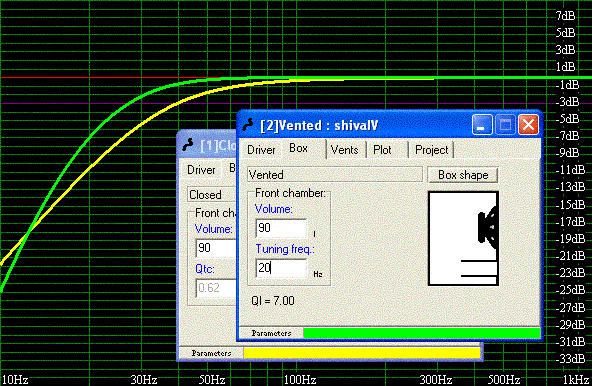The width and height of the screenshot is (592, 386).
Task: Go to the Project tab
Action: [x=432, y=150]
